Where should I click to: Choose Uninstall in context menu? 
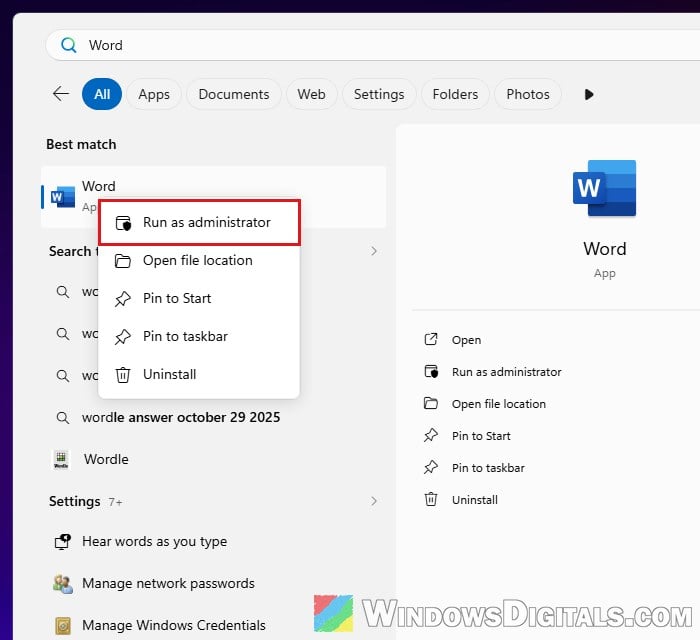coord(200,374)
